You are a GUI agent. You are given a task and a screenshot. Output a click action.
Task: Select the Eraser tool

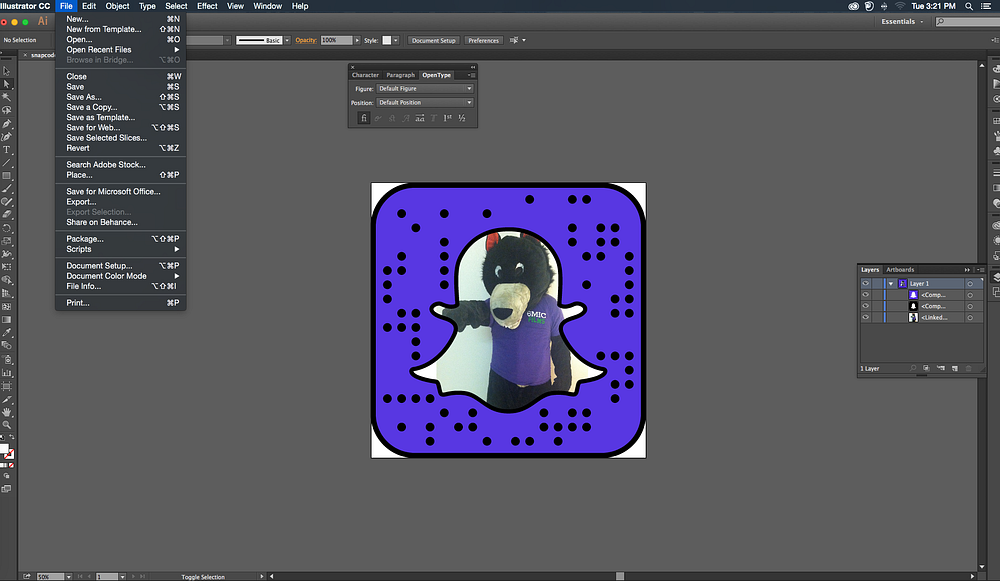tap(6, 215)
